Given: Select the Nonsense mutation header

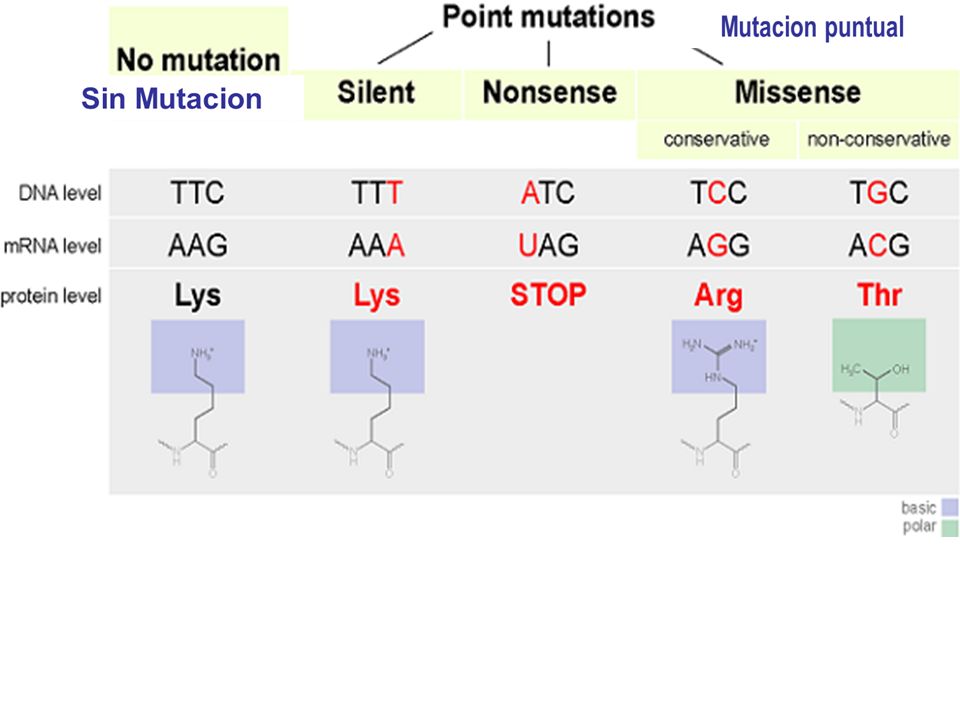Looking at the screenshot, I should (549, 94).
